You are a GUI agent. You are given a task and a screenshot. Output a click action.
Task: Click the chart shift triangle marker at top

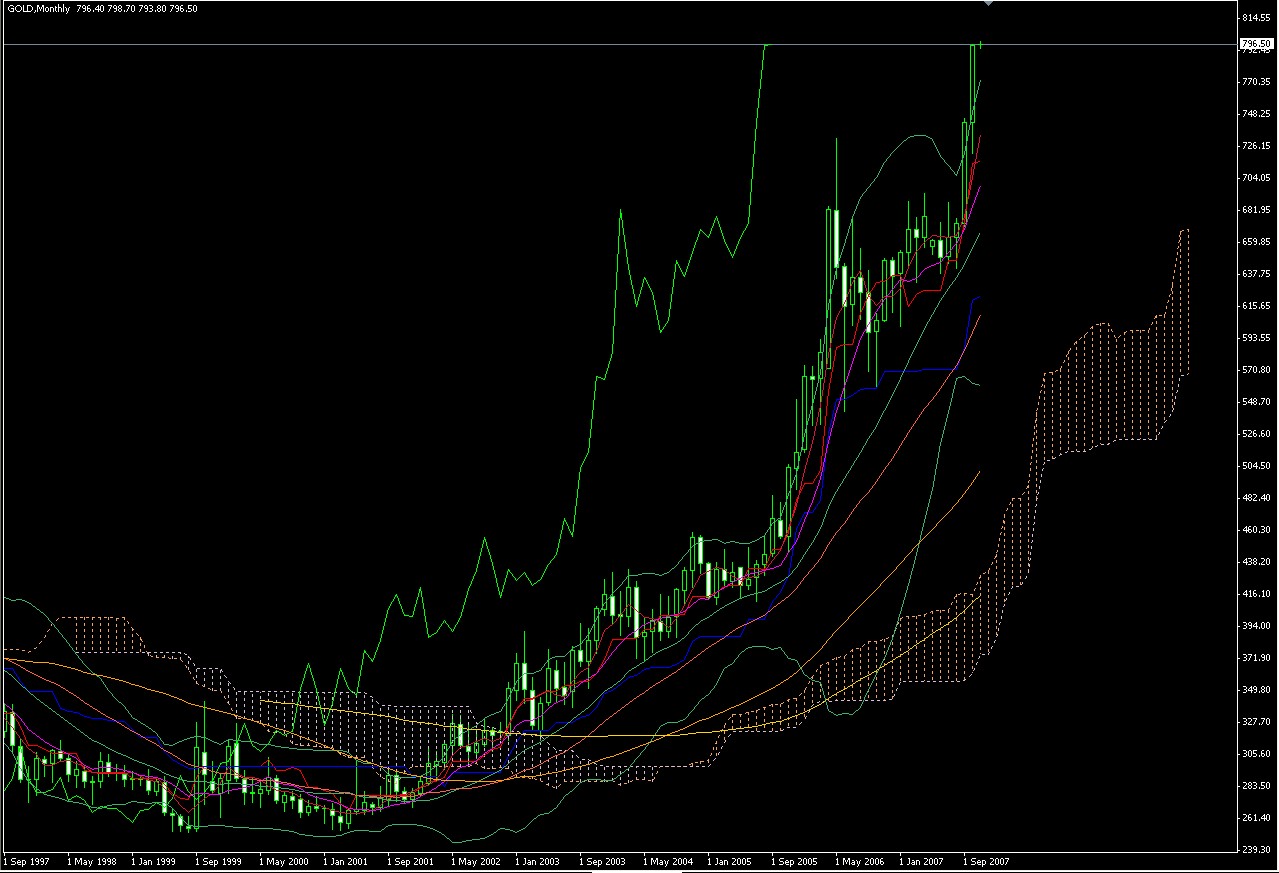988,3
